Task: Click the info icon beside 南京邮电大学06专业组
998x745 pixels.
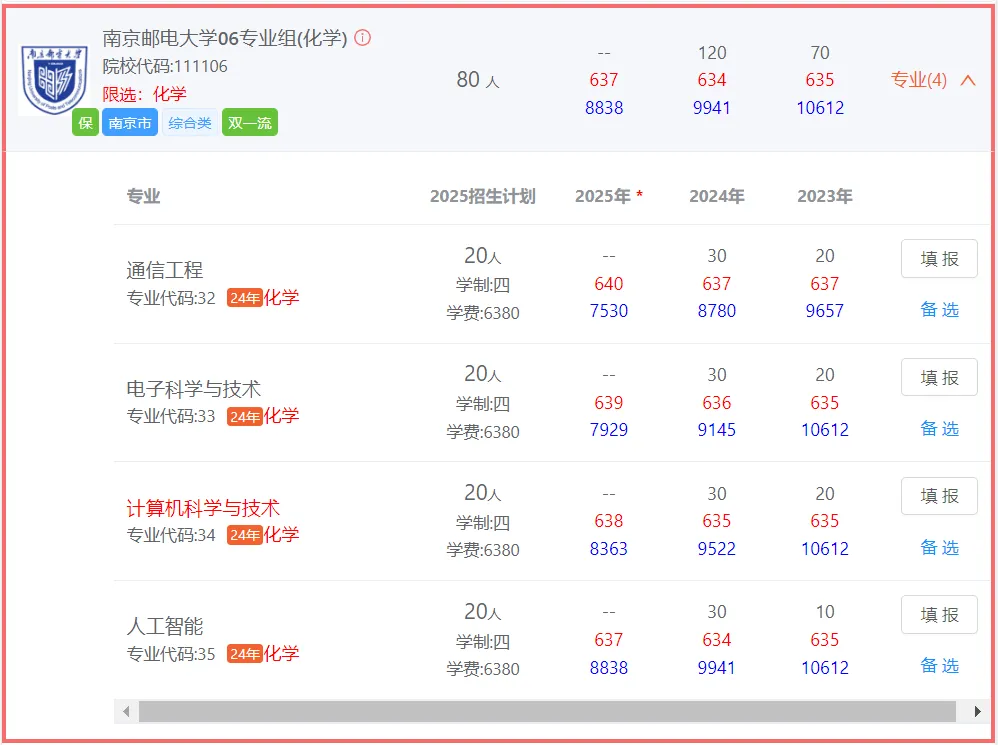Action: coord(362,38)
